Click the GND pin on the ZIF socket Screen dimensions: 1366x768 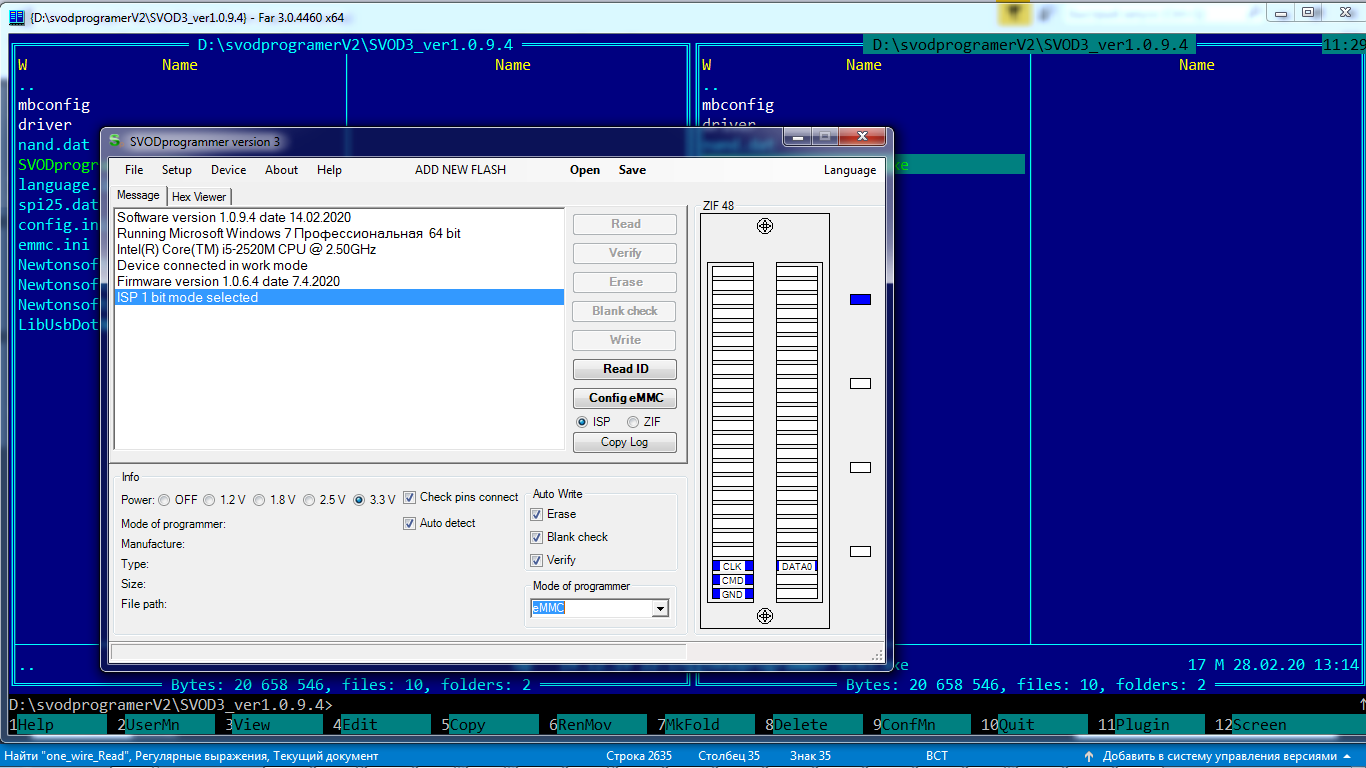coord(733,595)
